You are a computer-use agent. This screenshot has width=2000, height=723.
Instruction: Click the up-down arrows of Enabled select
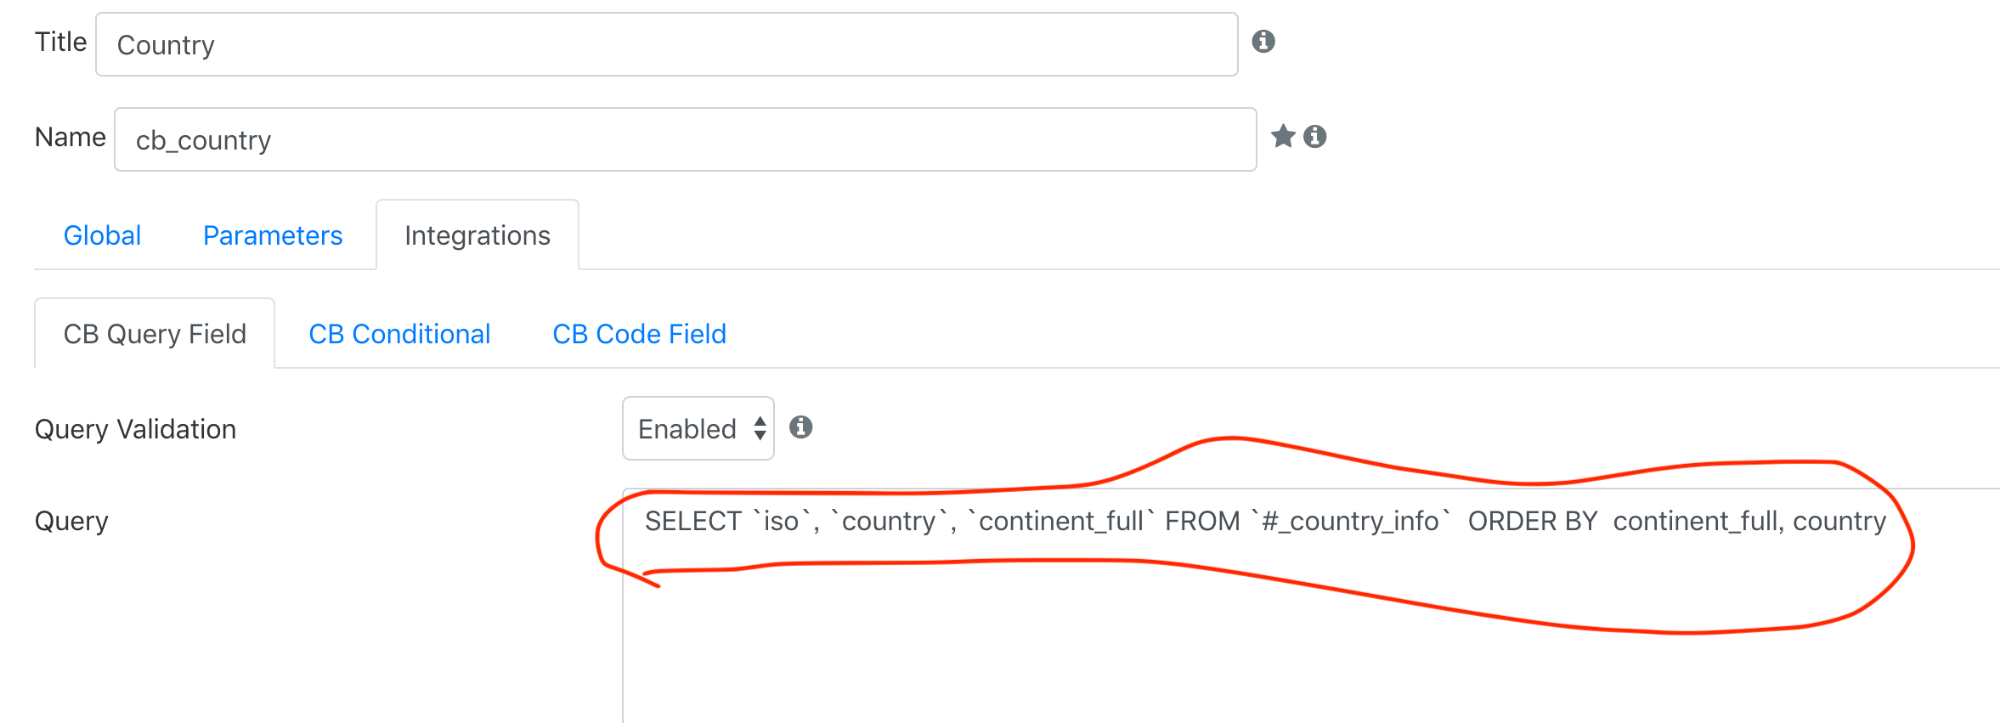tap(760, 428)
